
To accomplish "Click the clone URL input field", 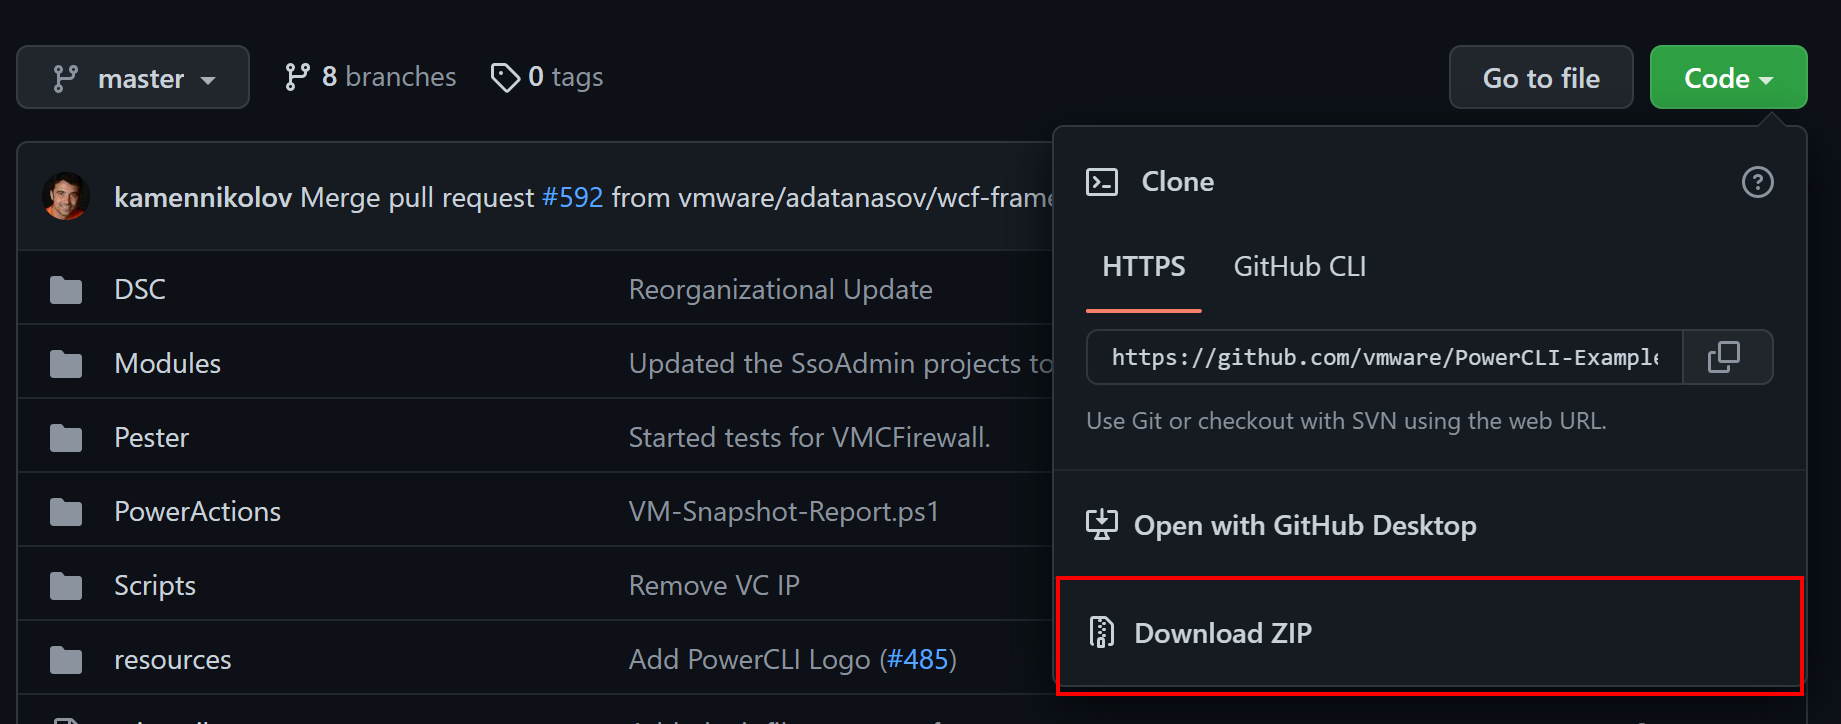I will pos(1380,357).
